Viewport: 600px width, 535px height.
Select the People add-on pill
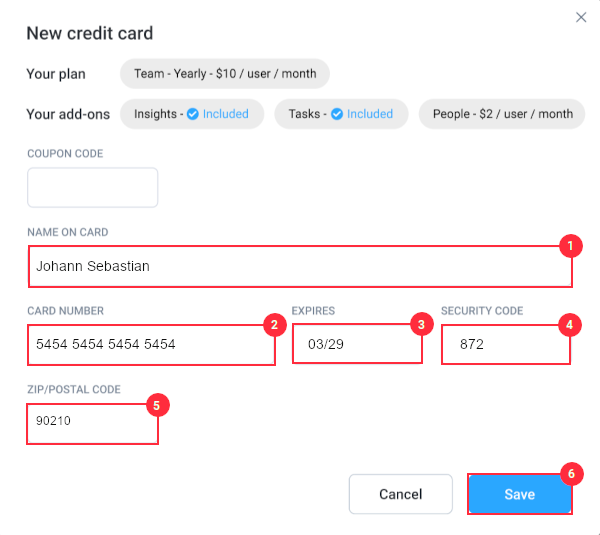click(x=502, y=114)
